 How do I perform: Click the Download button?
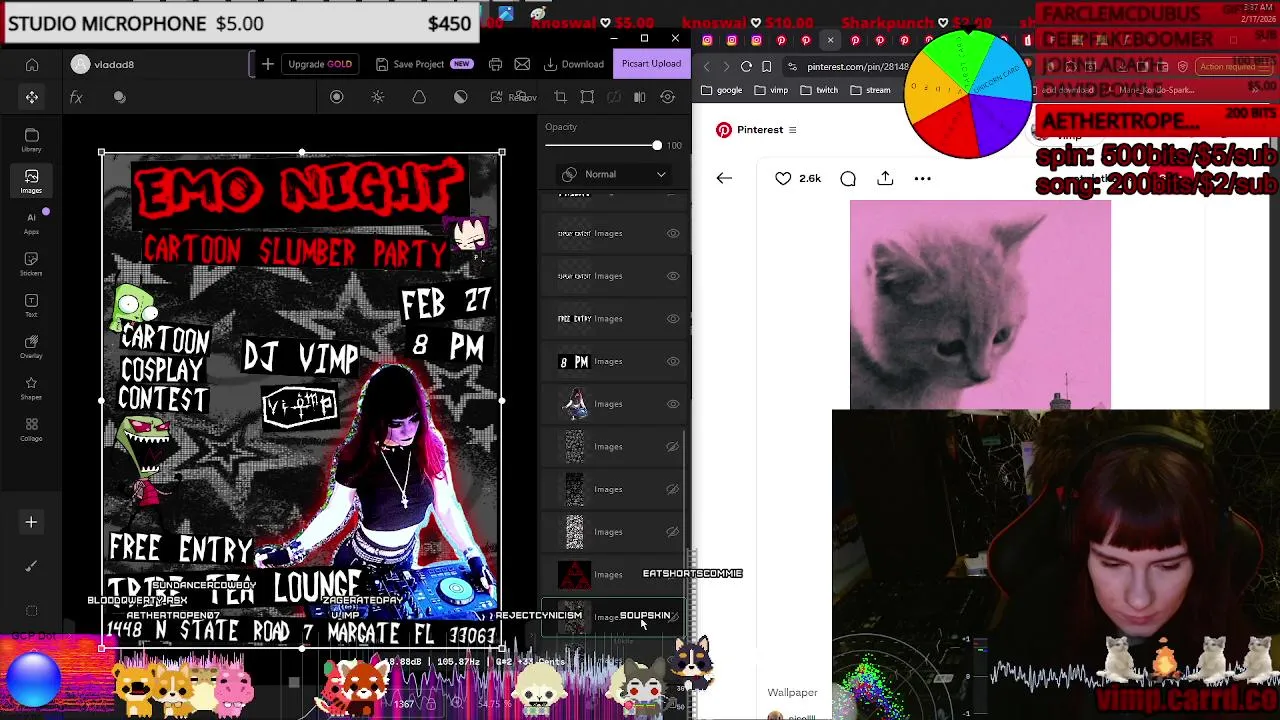tap(574, 64)
